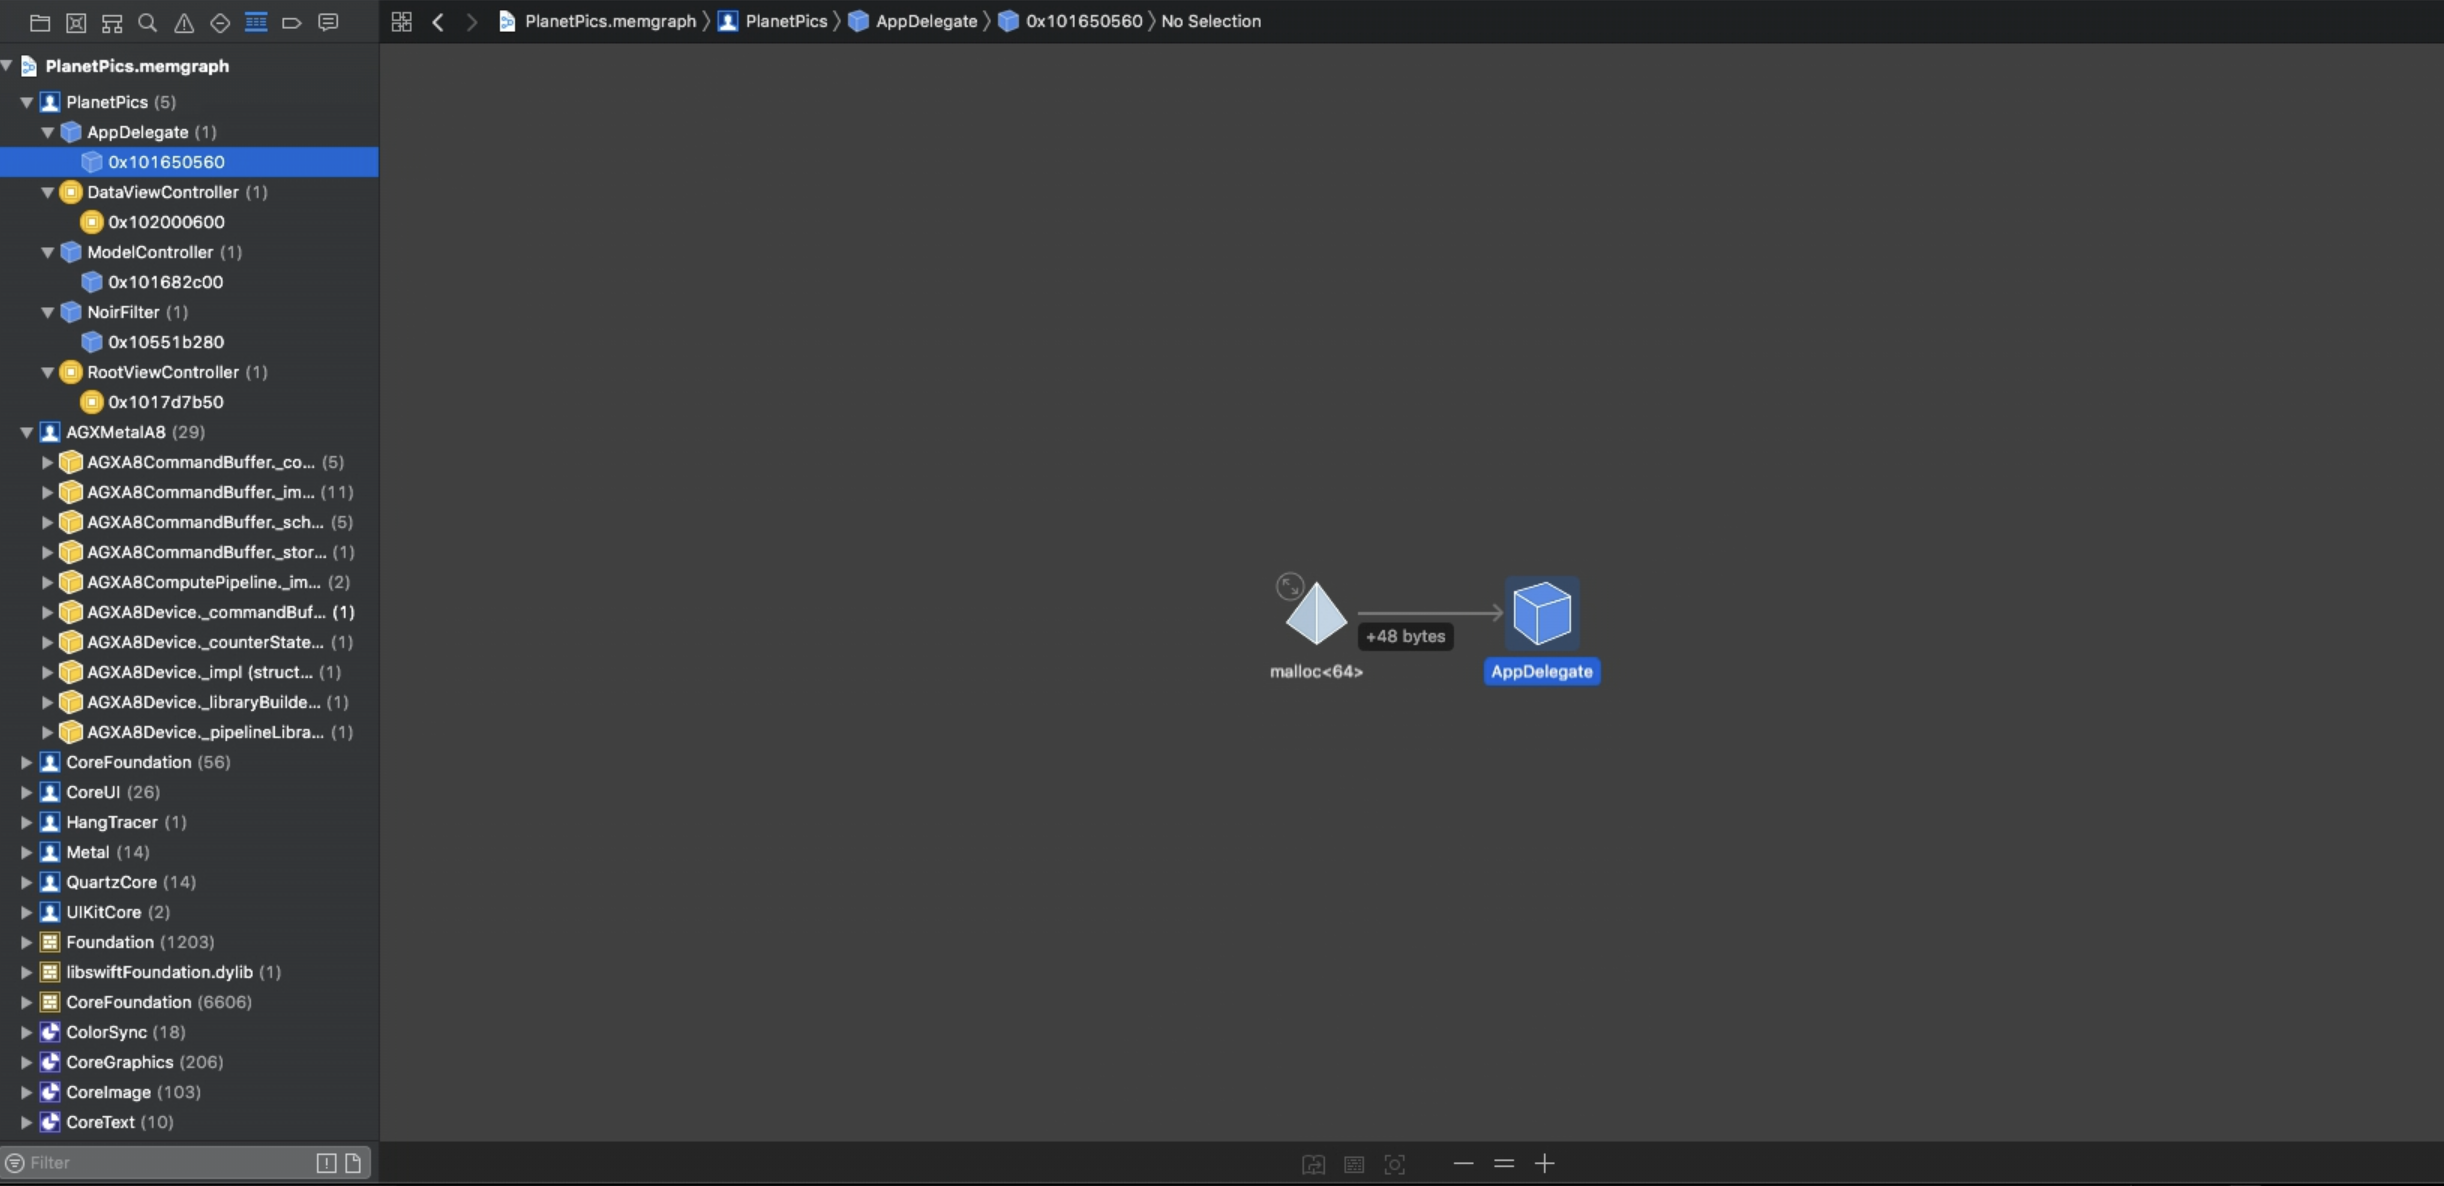The height and width of the screenshot is (1186, 2444).
Task: Open the Find navigator magnifier icon
Action: coord(147,22)
